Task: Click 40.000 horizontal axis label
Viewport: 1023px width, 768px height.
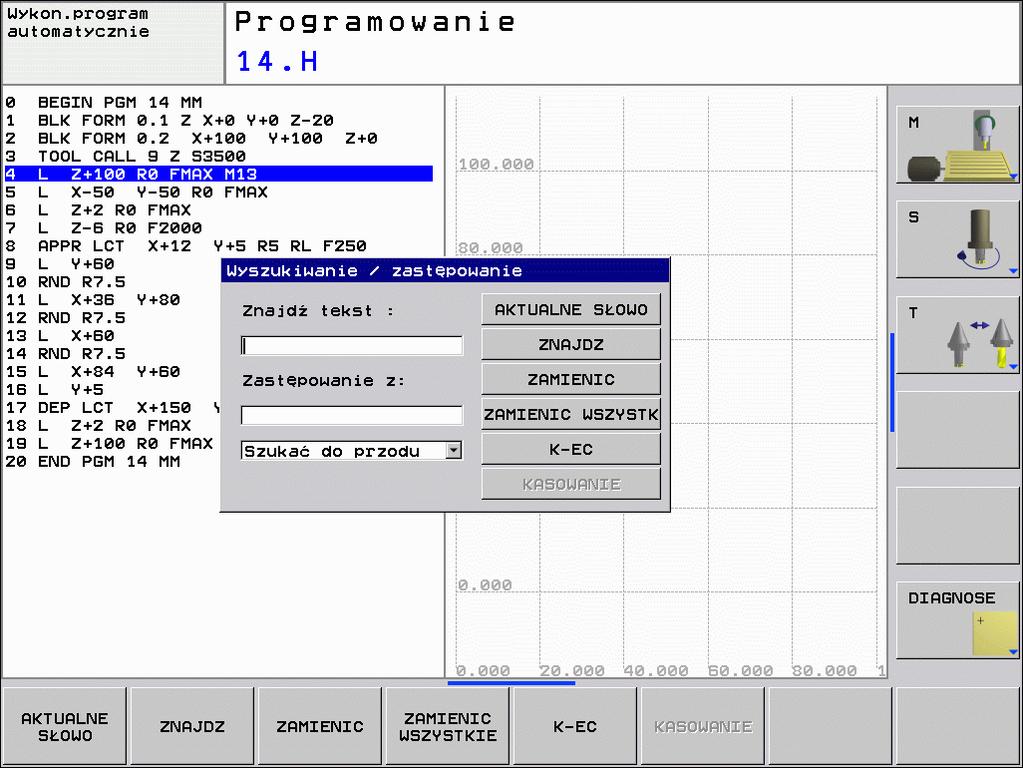Action: (656, 670)
